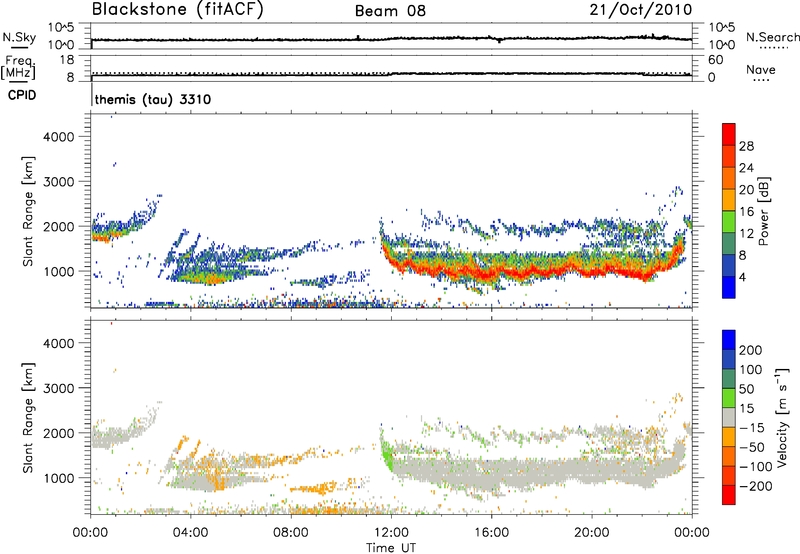Viewport: 800px width, 554px height.
Task: Click the 'Nave' legend label
Action: tap(761, 69)
